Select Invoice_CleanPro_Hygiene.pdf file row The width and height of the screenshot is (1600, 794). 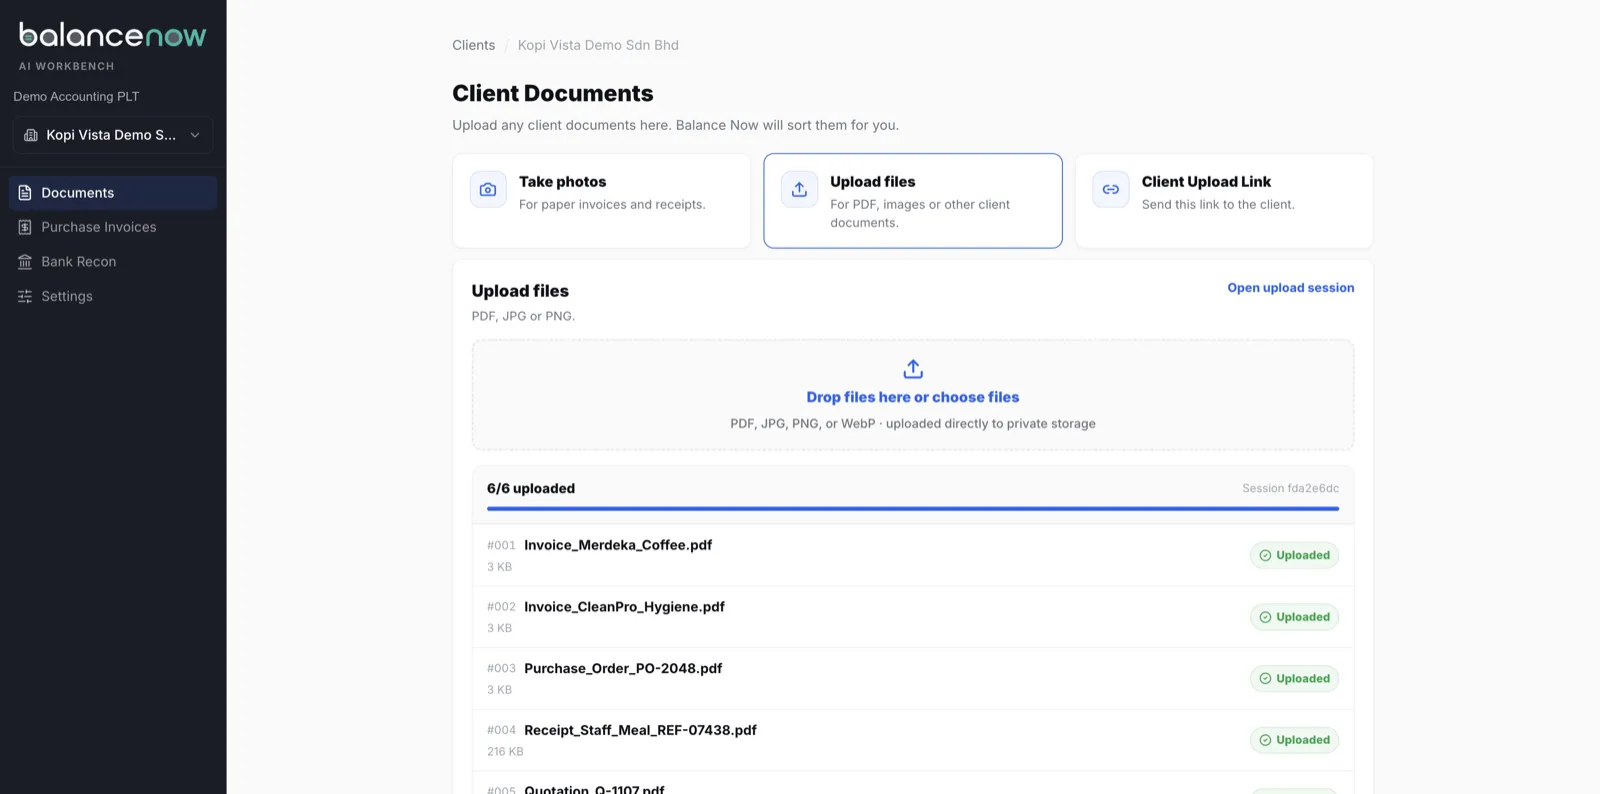click(913, 617)
